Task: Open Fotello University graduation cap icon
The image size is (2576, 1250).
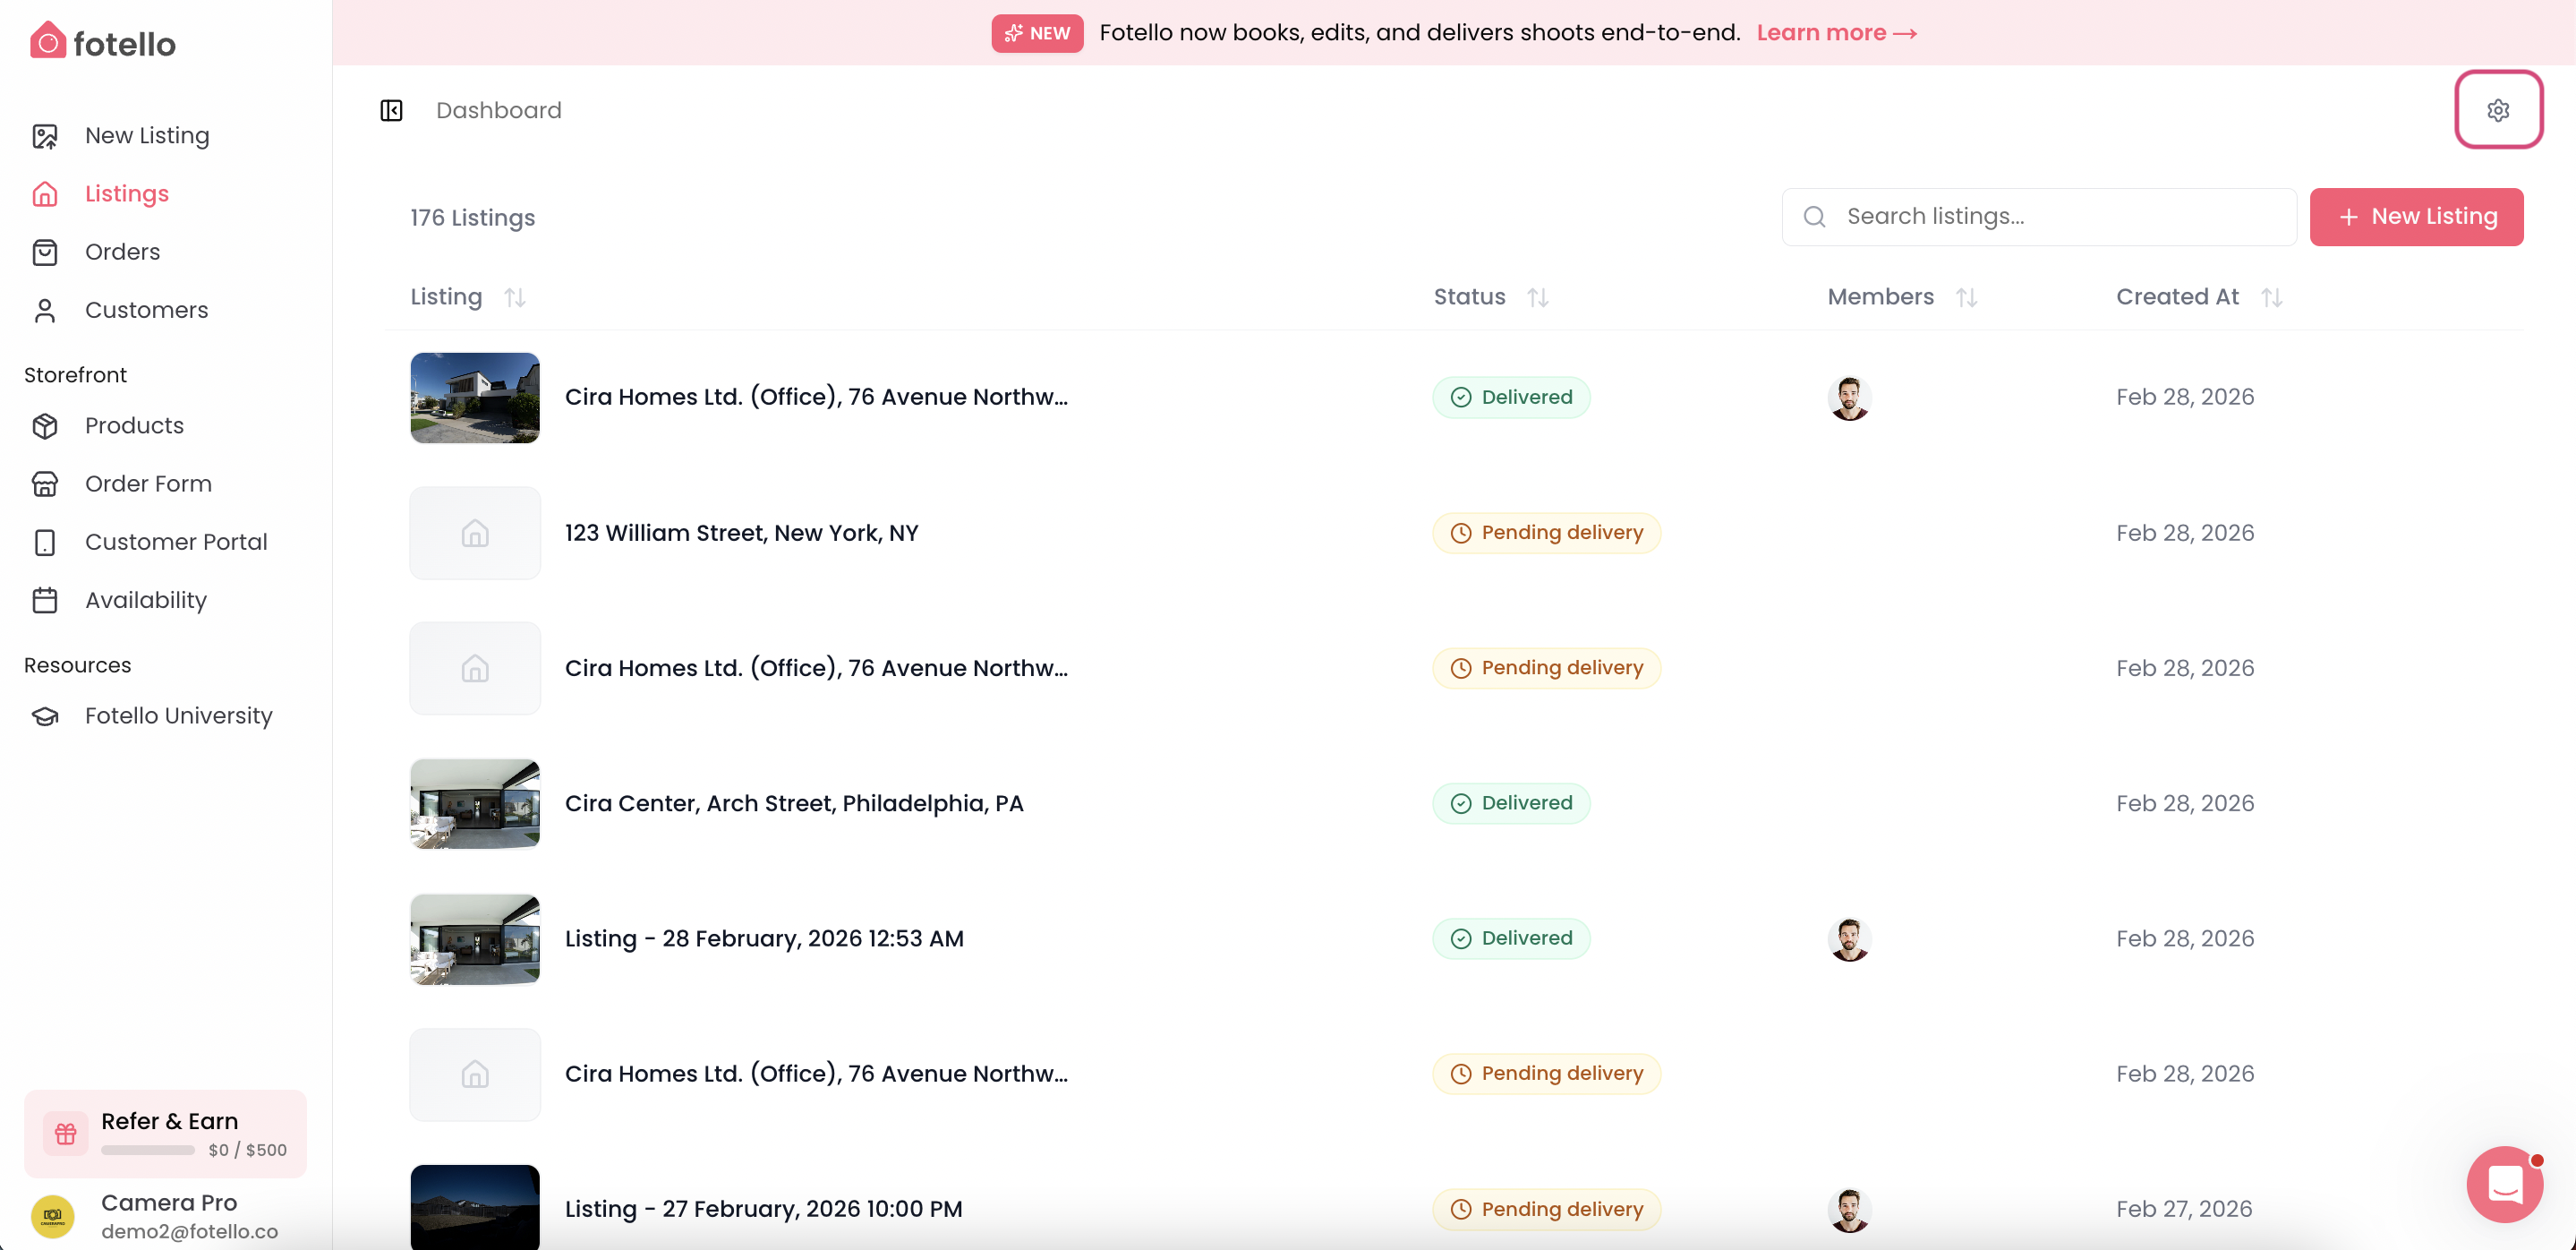Action: pyautogui.click(x=45, y=716)
